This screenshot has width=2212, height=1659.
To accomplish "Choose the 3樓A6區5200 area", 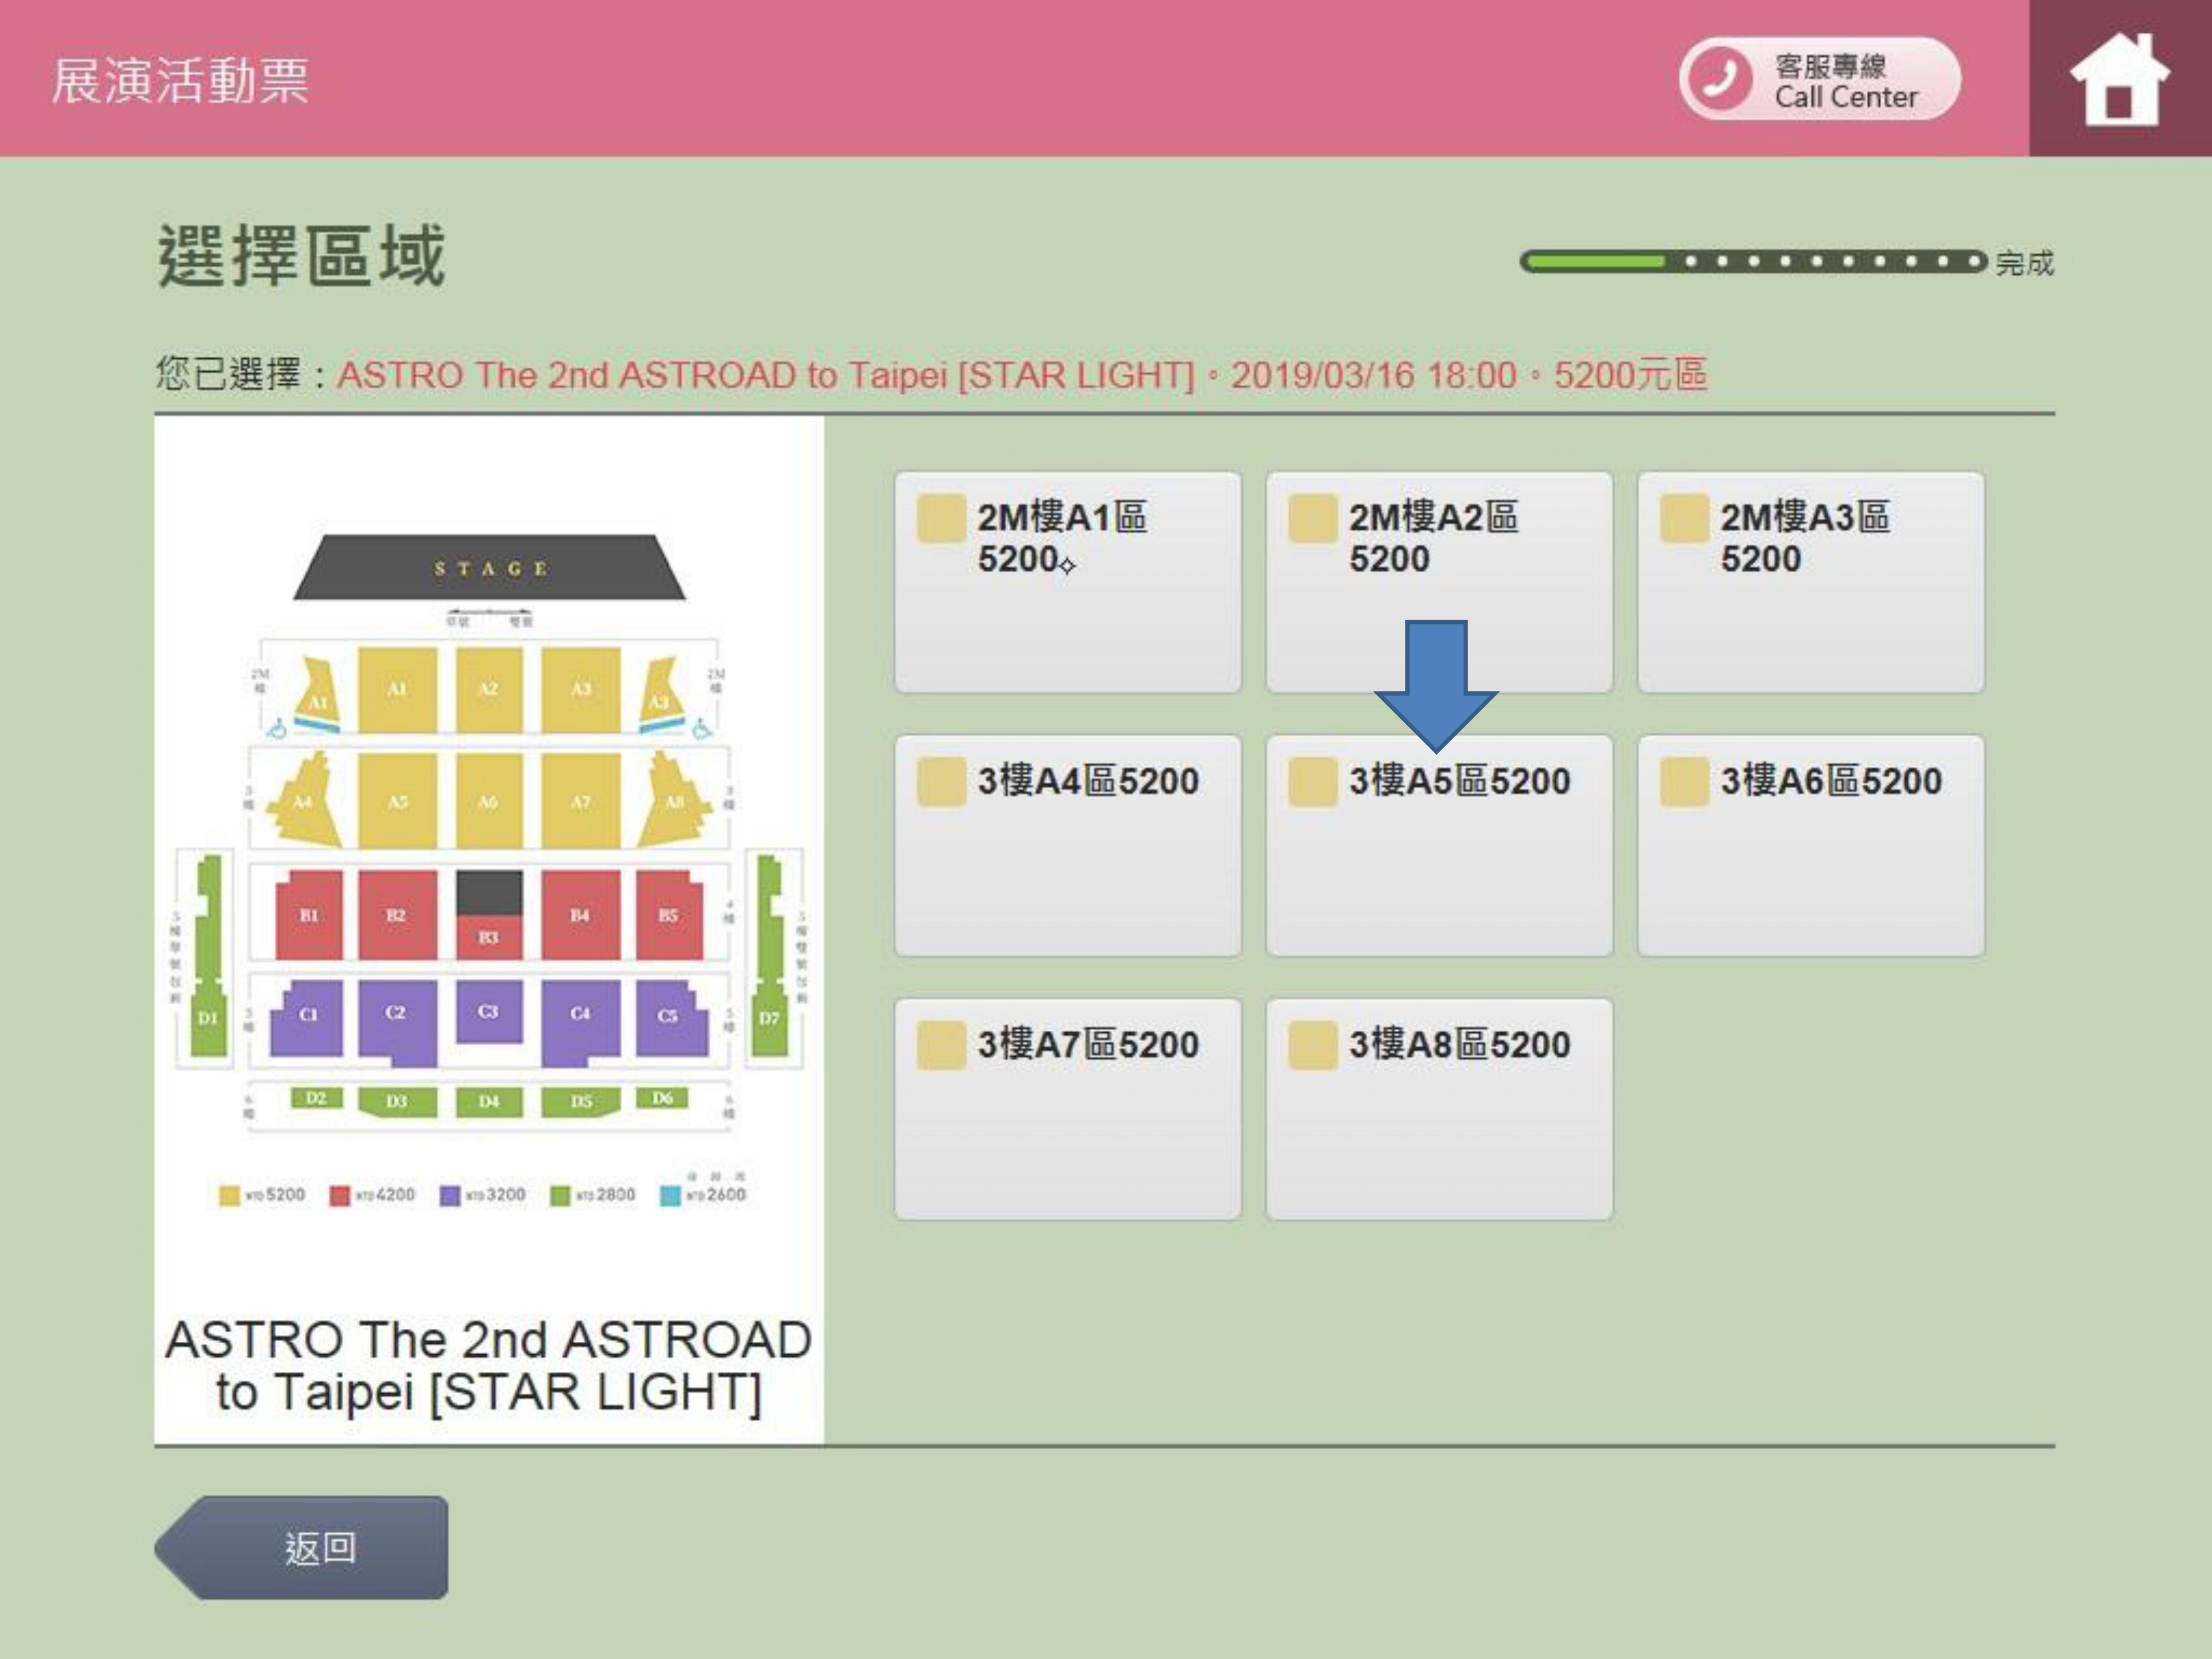I will [1811, 846].
